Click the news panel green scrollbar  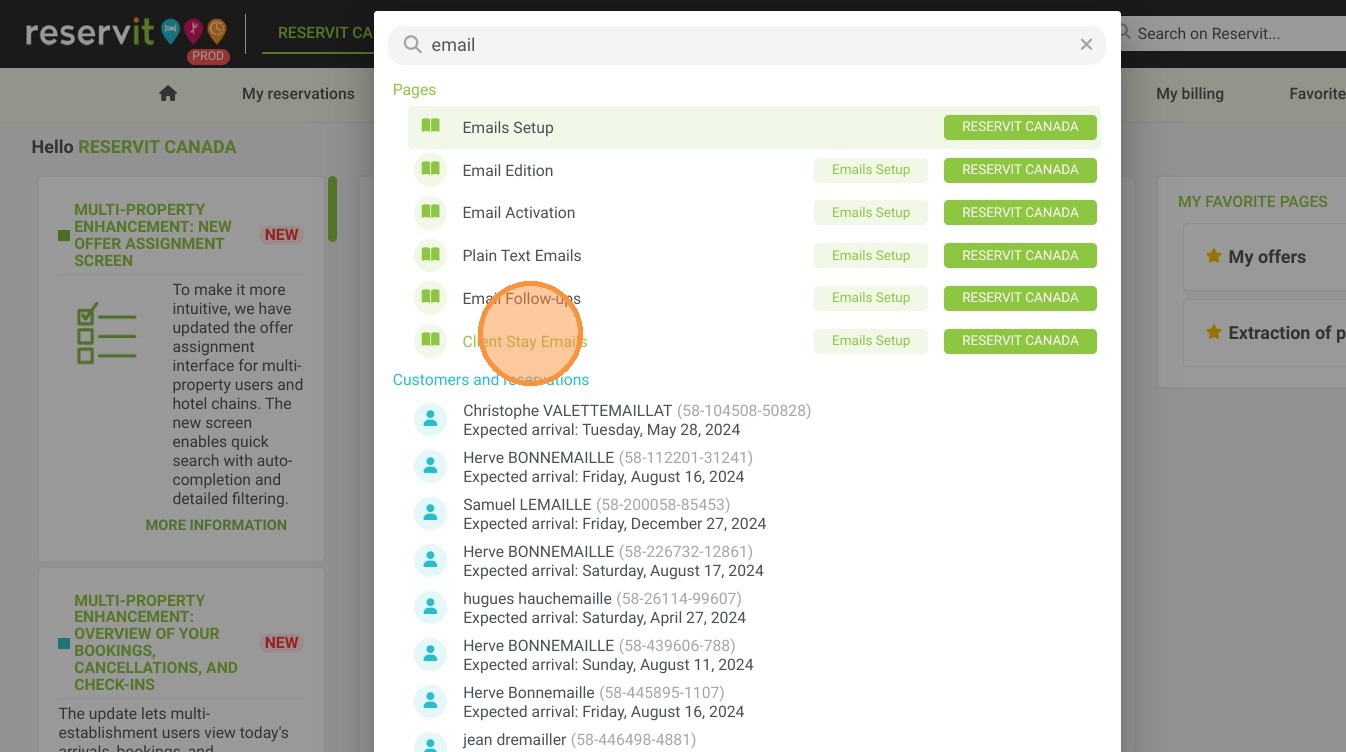click(x=332, y=209)
